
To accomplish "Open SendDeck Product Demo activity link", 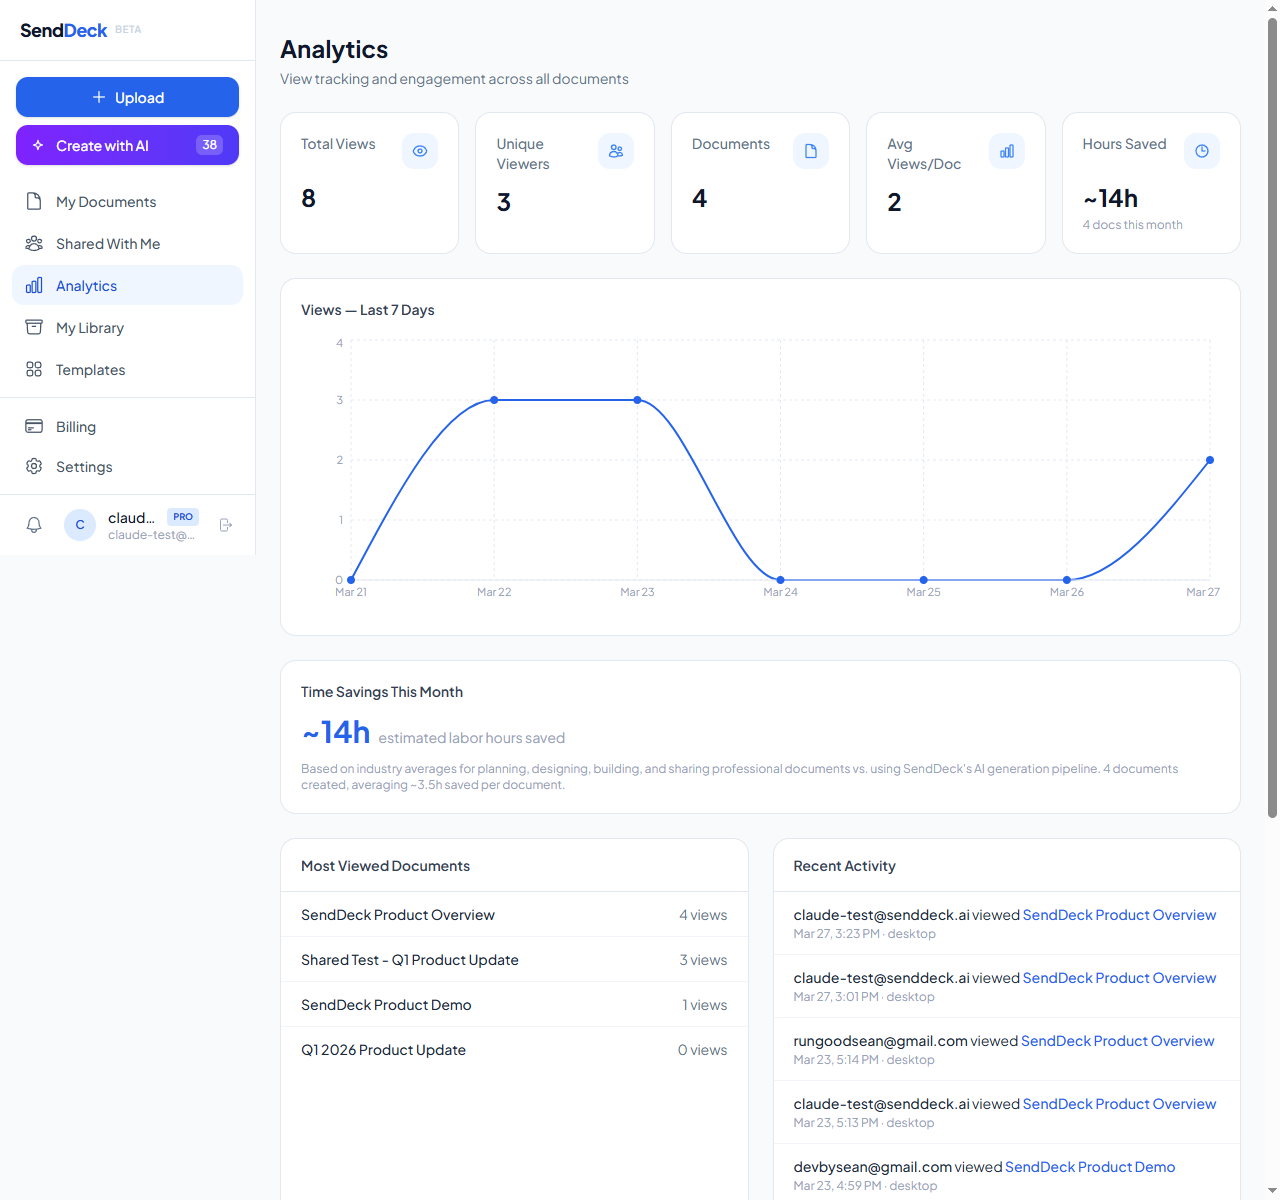I will point(1089,1166).
